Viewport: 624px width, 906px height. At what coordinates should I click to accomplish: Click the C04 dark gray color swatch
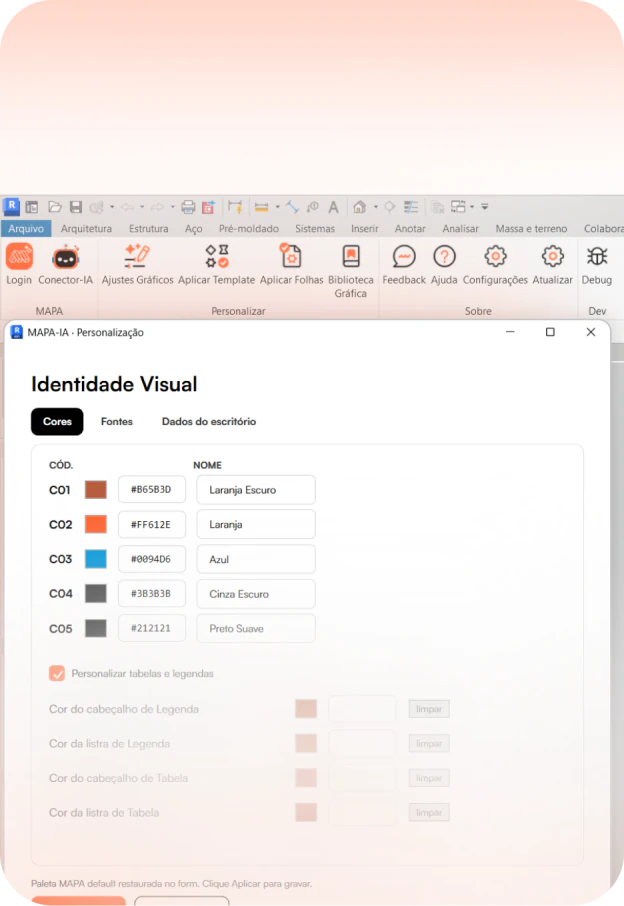pyautogui.click(x=96, y=593)
